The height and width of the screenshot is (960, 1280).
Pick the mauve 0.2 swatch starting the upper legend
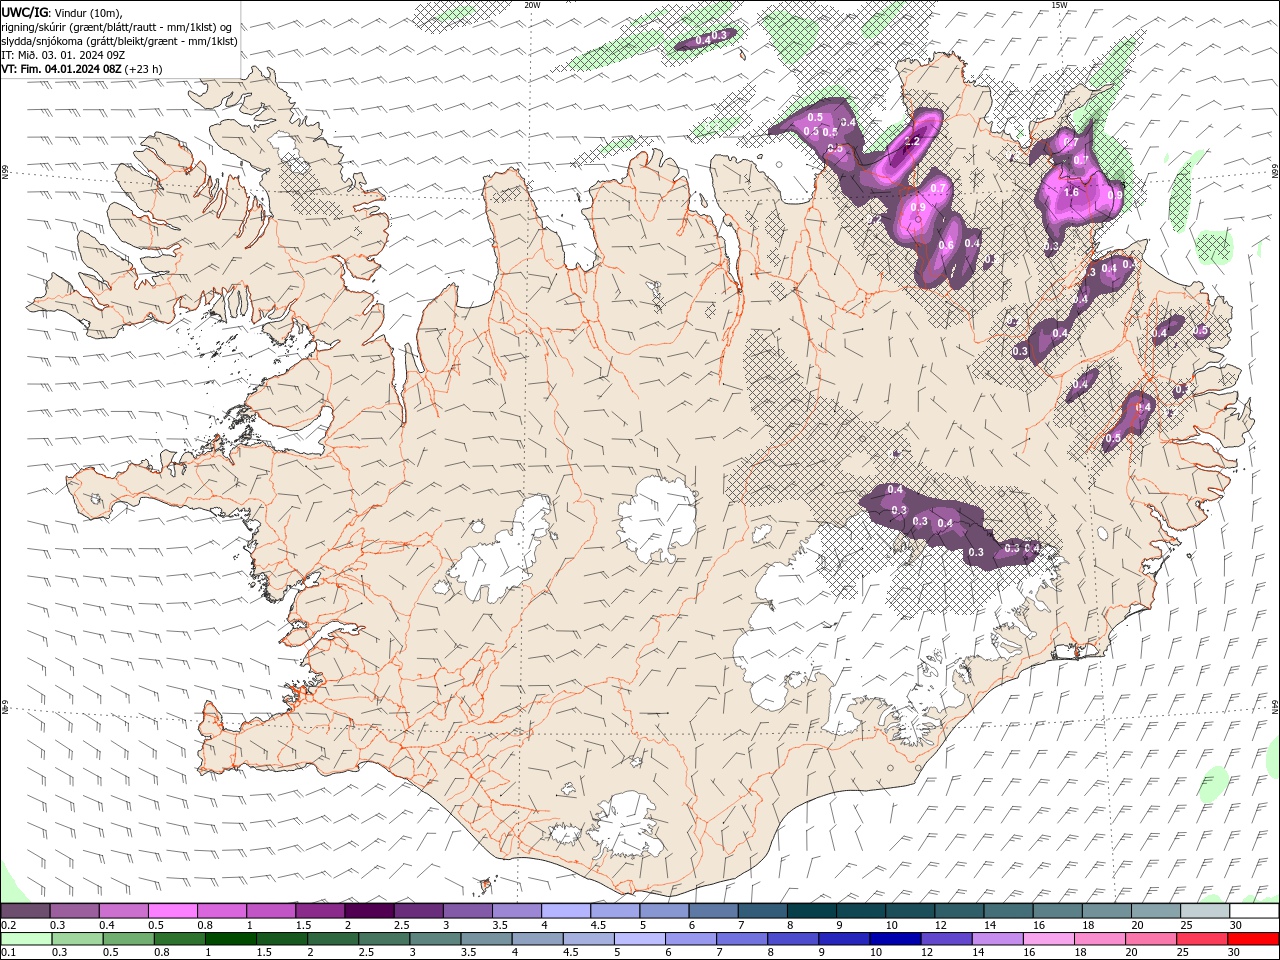pyautogui.click(x=25, y=911)
